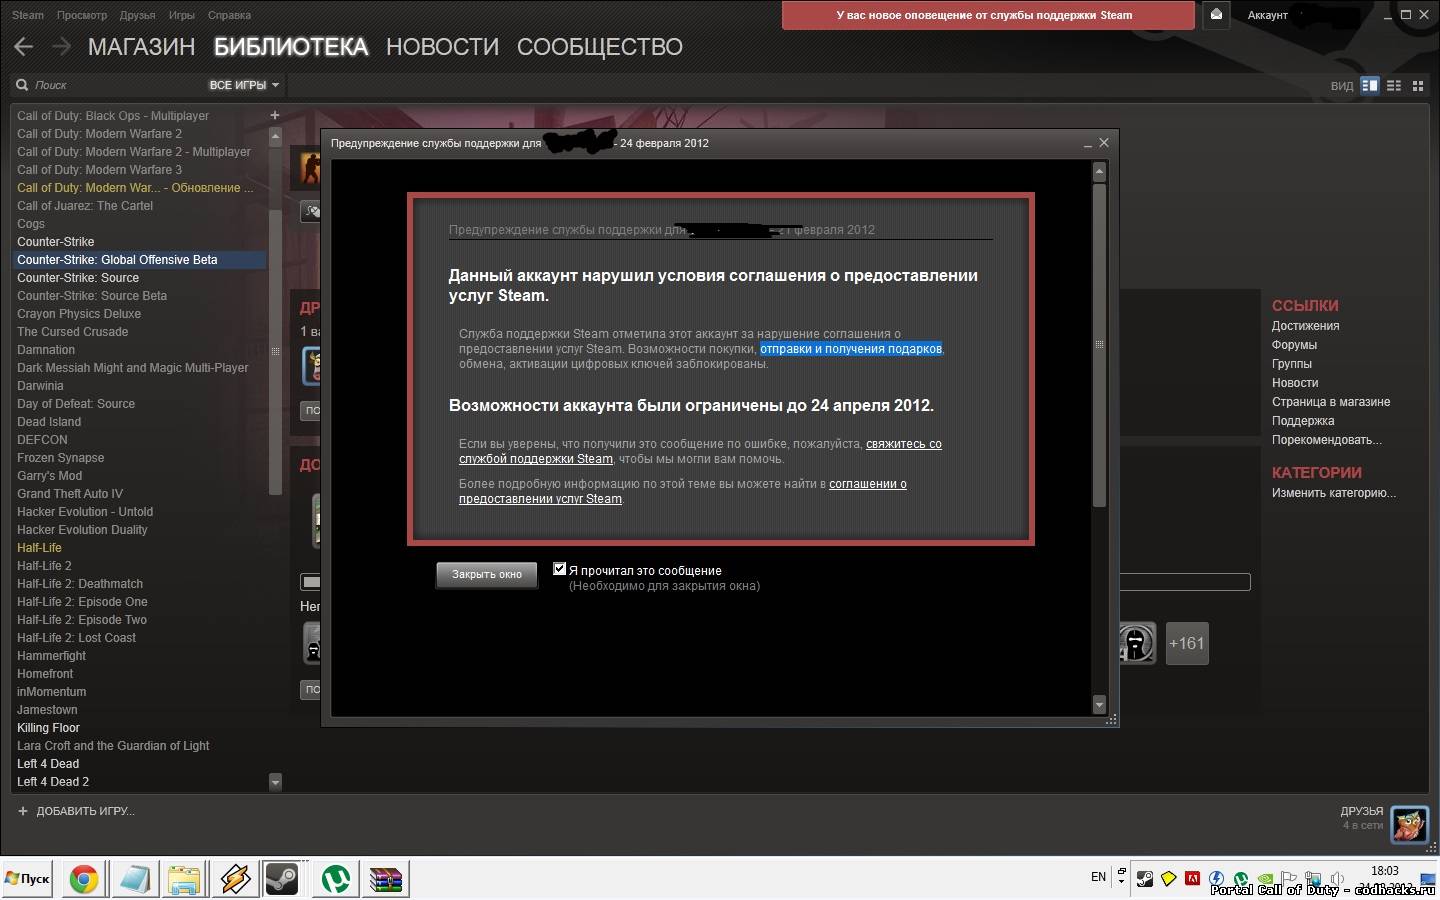Click the NVIDIA icon in system tray
The width and height of the screenshot is (1440, 900).
1265,879
